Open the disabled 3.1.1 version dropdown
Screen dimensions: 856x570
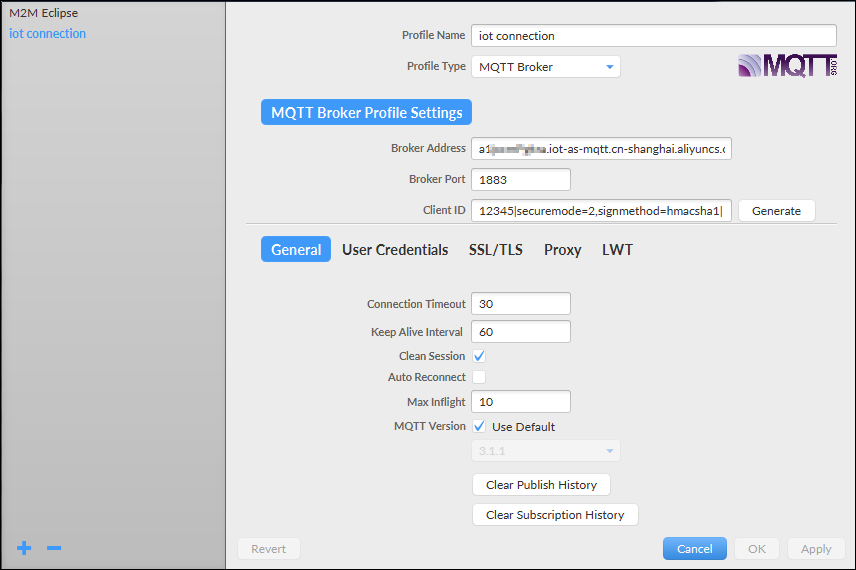pos(546,451)
